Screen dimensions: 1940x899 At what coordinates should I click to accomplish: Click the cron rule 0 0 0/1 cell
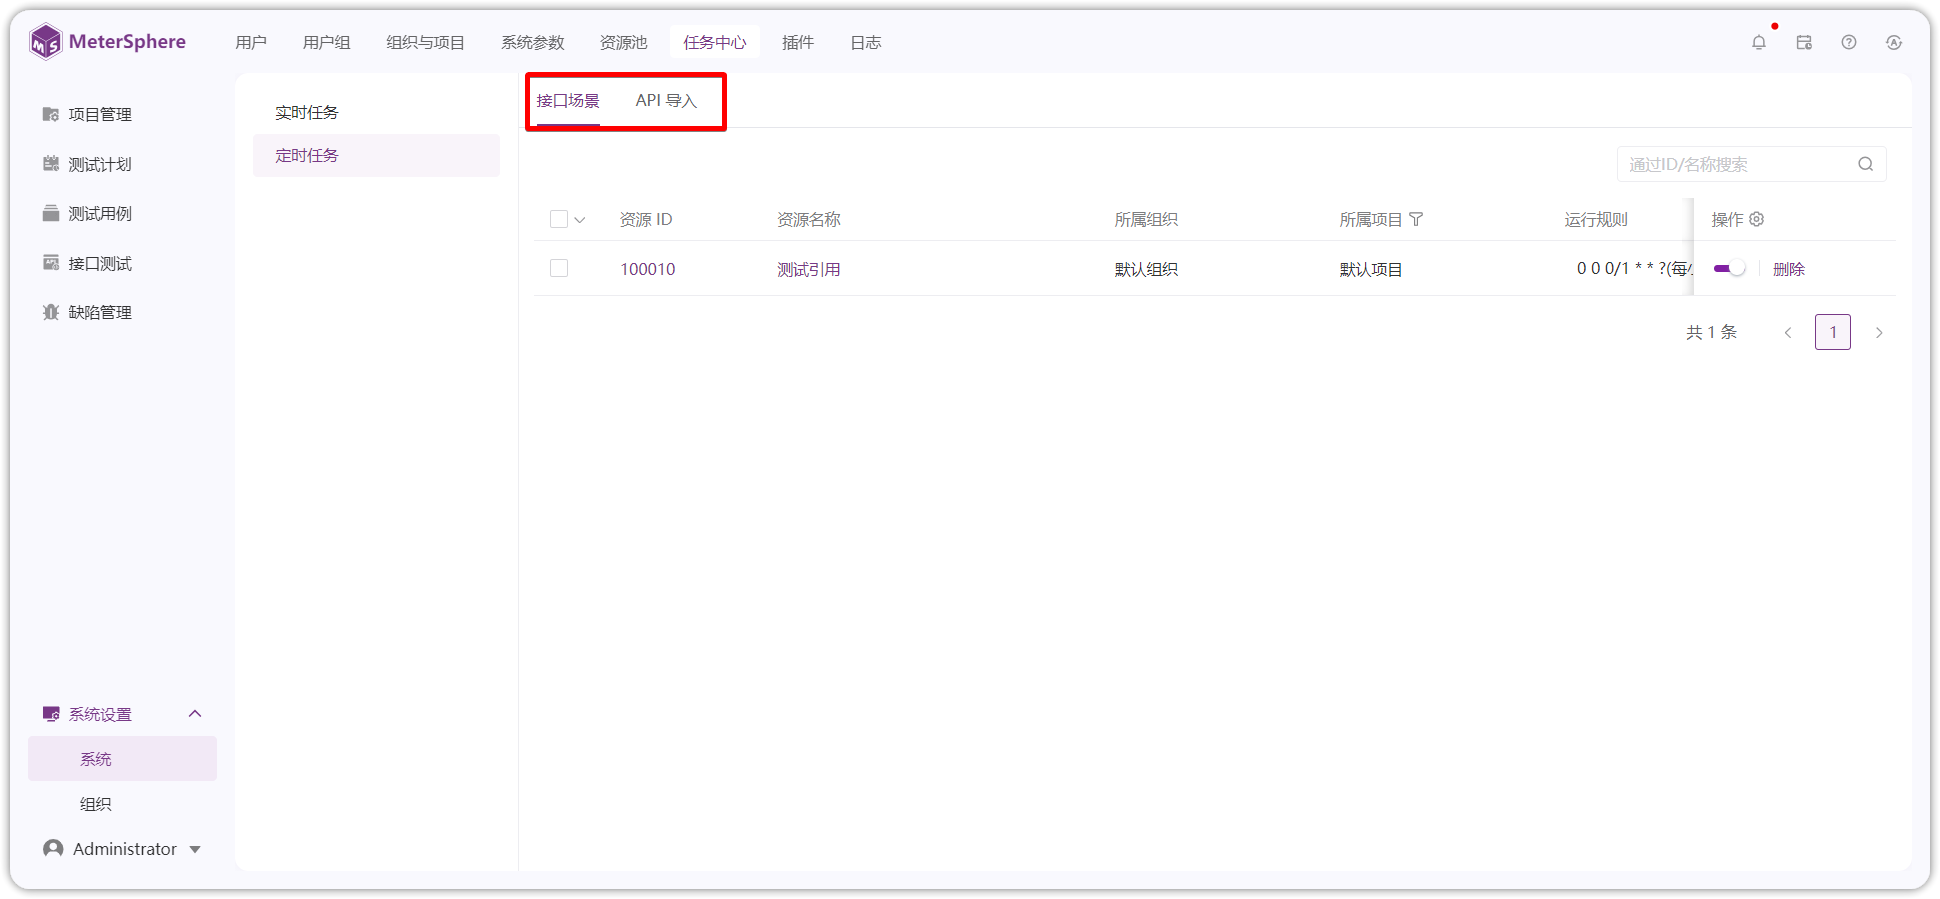pos(1634,268)
